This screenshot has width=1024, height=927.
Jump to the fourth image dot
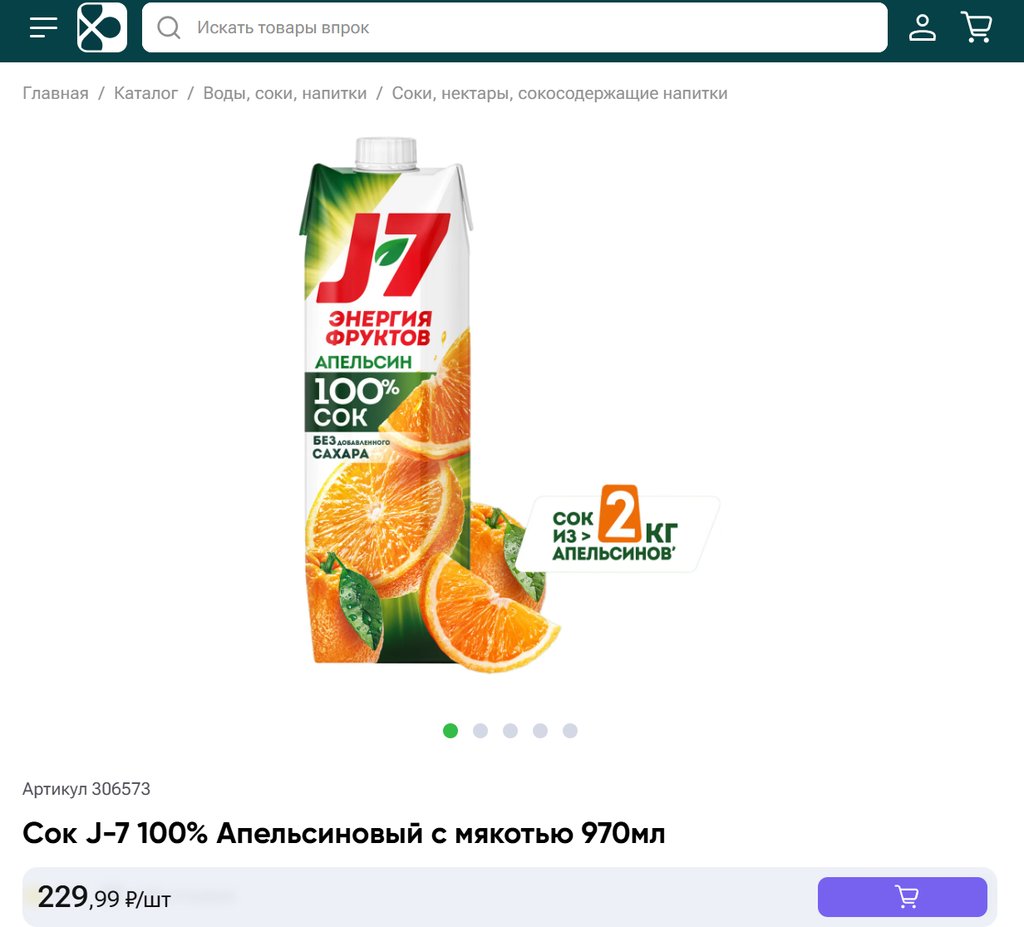pos(540,730)
